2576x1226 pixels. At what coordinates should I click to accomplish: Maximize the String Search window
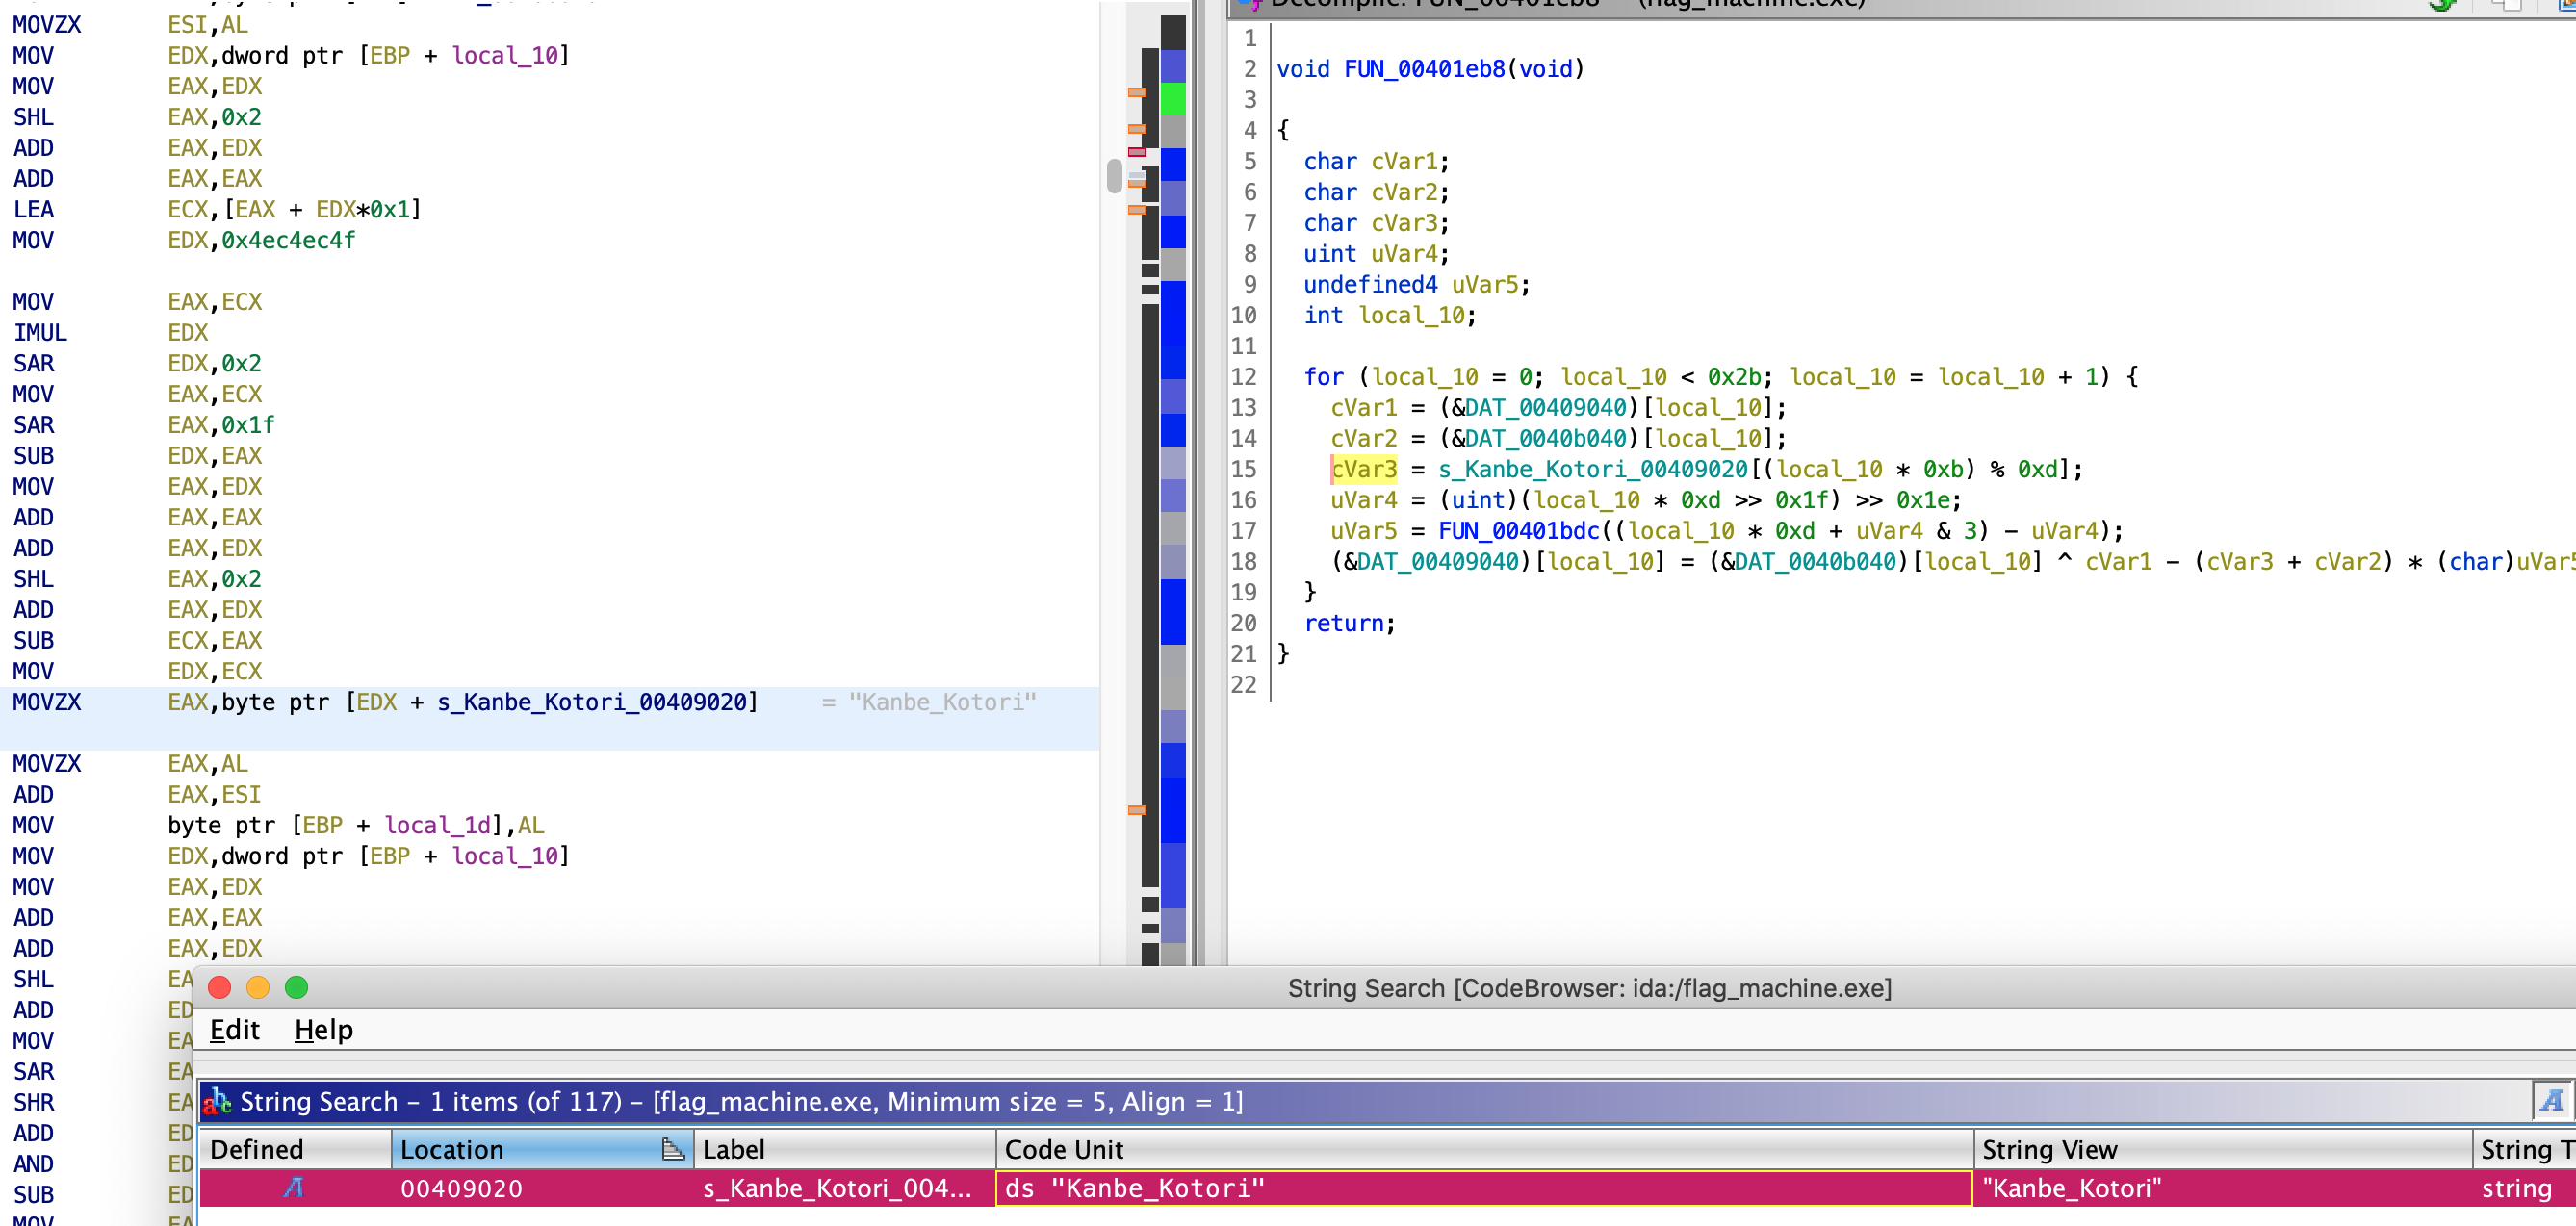[297, 988]
